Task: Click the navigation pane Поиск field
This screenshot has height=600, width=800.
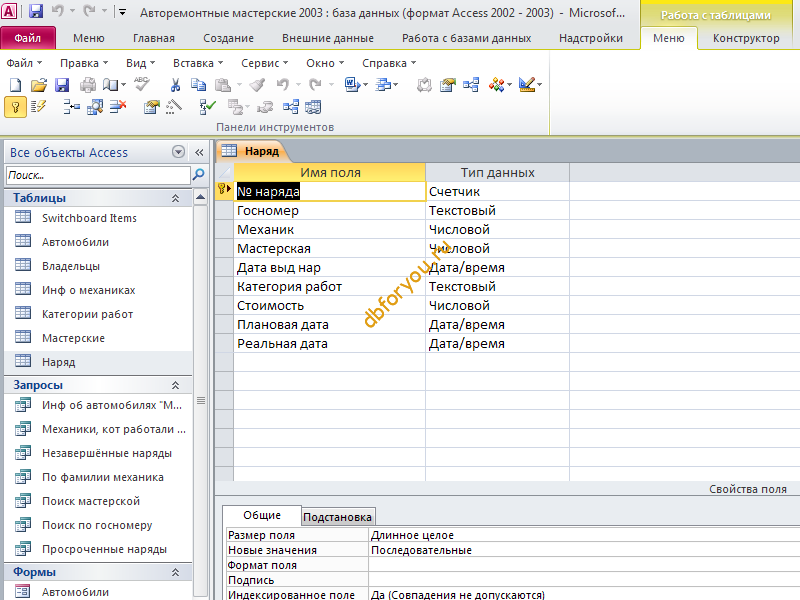Action: coord(98,175)
